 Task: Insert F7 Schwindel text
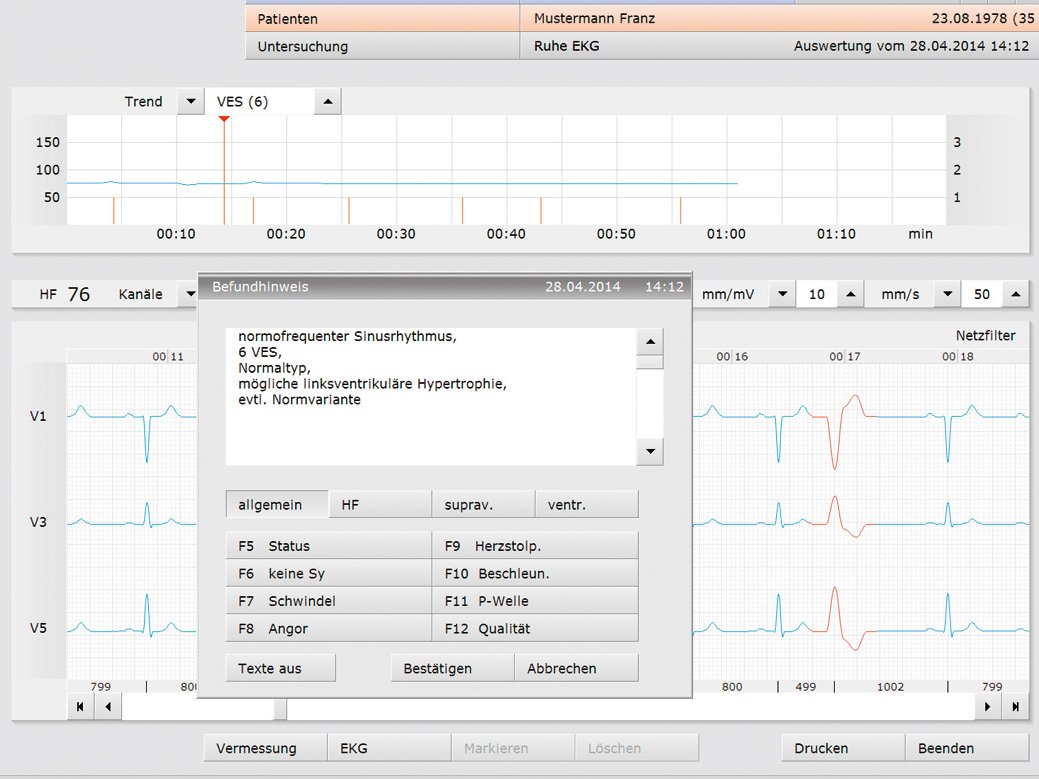pos(328,601)
